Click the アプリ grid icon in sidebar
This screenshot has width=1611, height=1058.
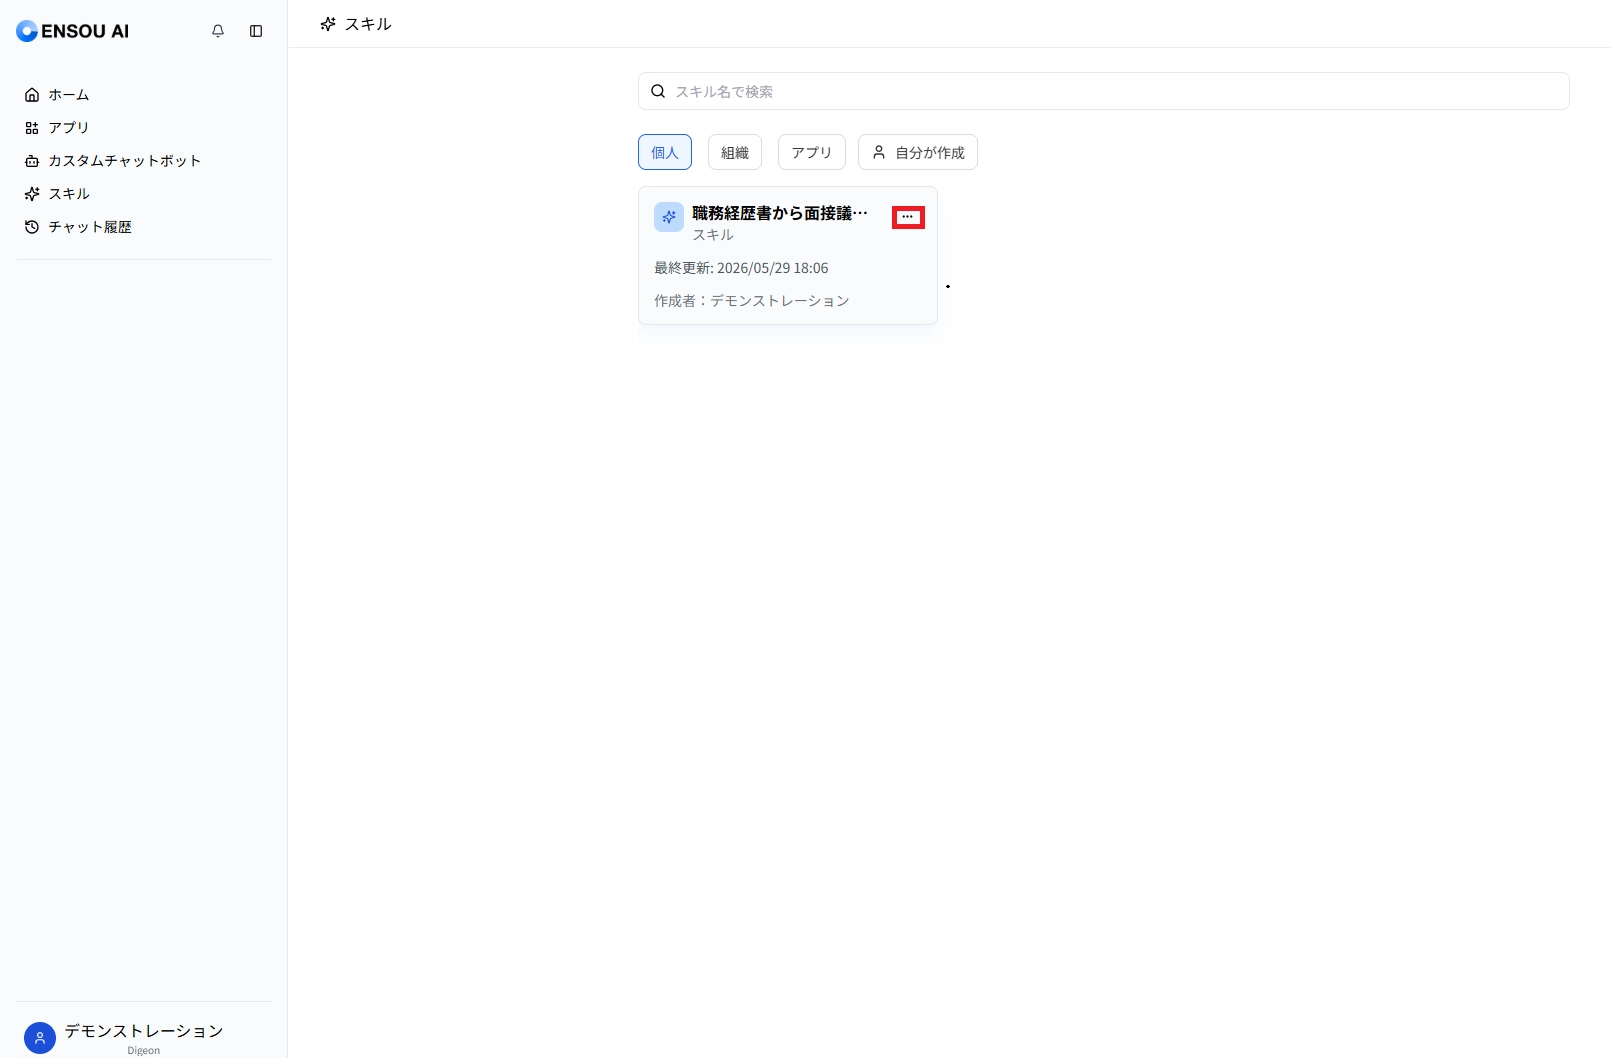(x=32, y=128)
